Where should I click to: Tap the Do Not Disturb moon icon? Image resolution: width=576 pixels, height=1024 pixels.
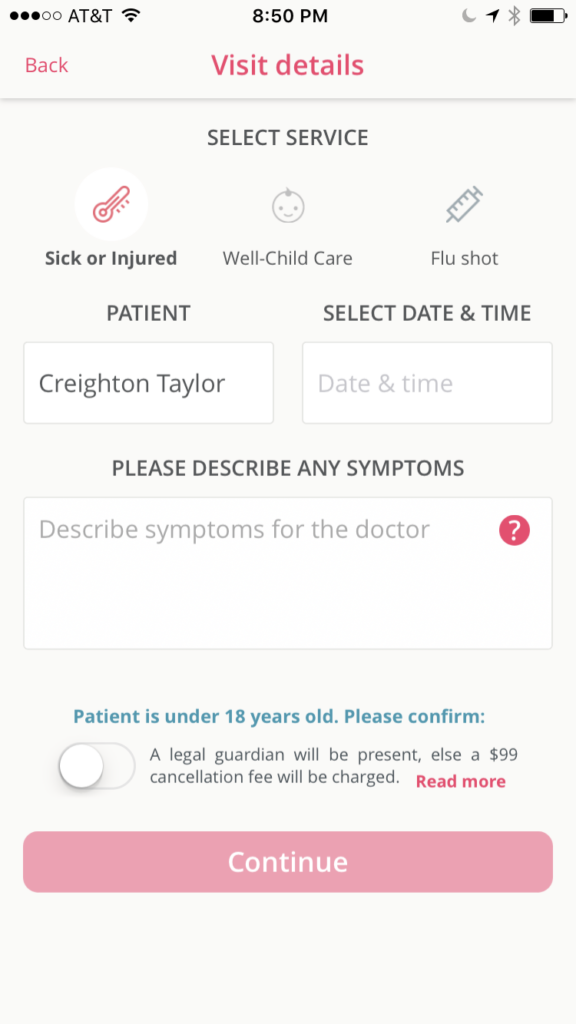tap(469, 16)
